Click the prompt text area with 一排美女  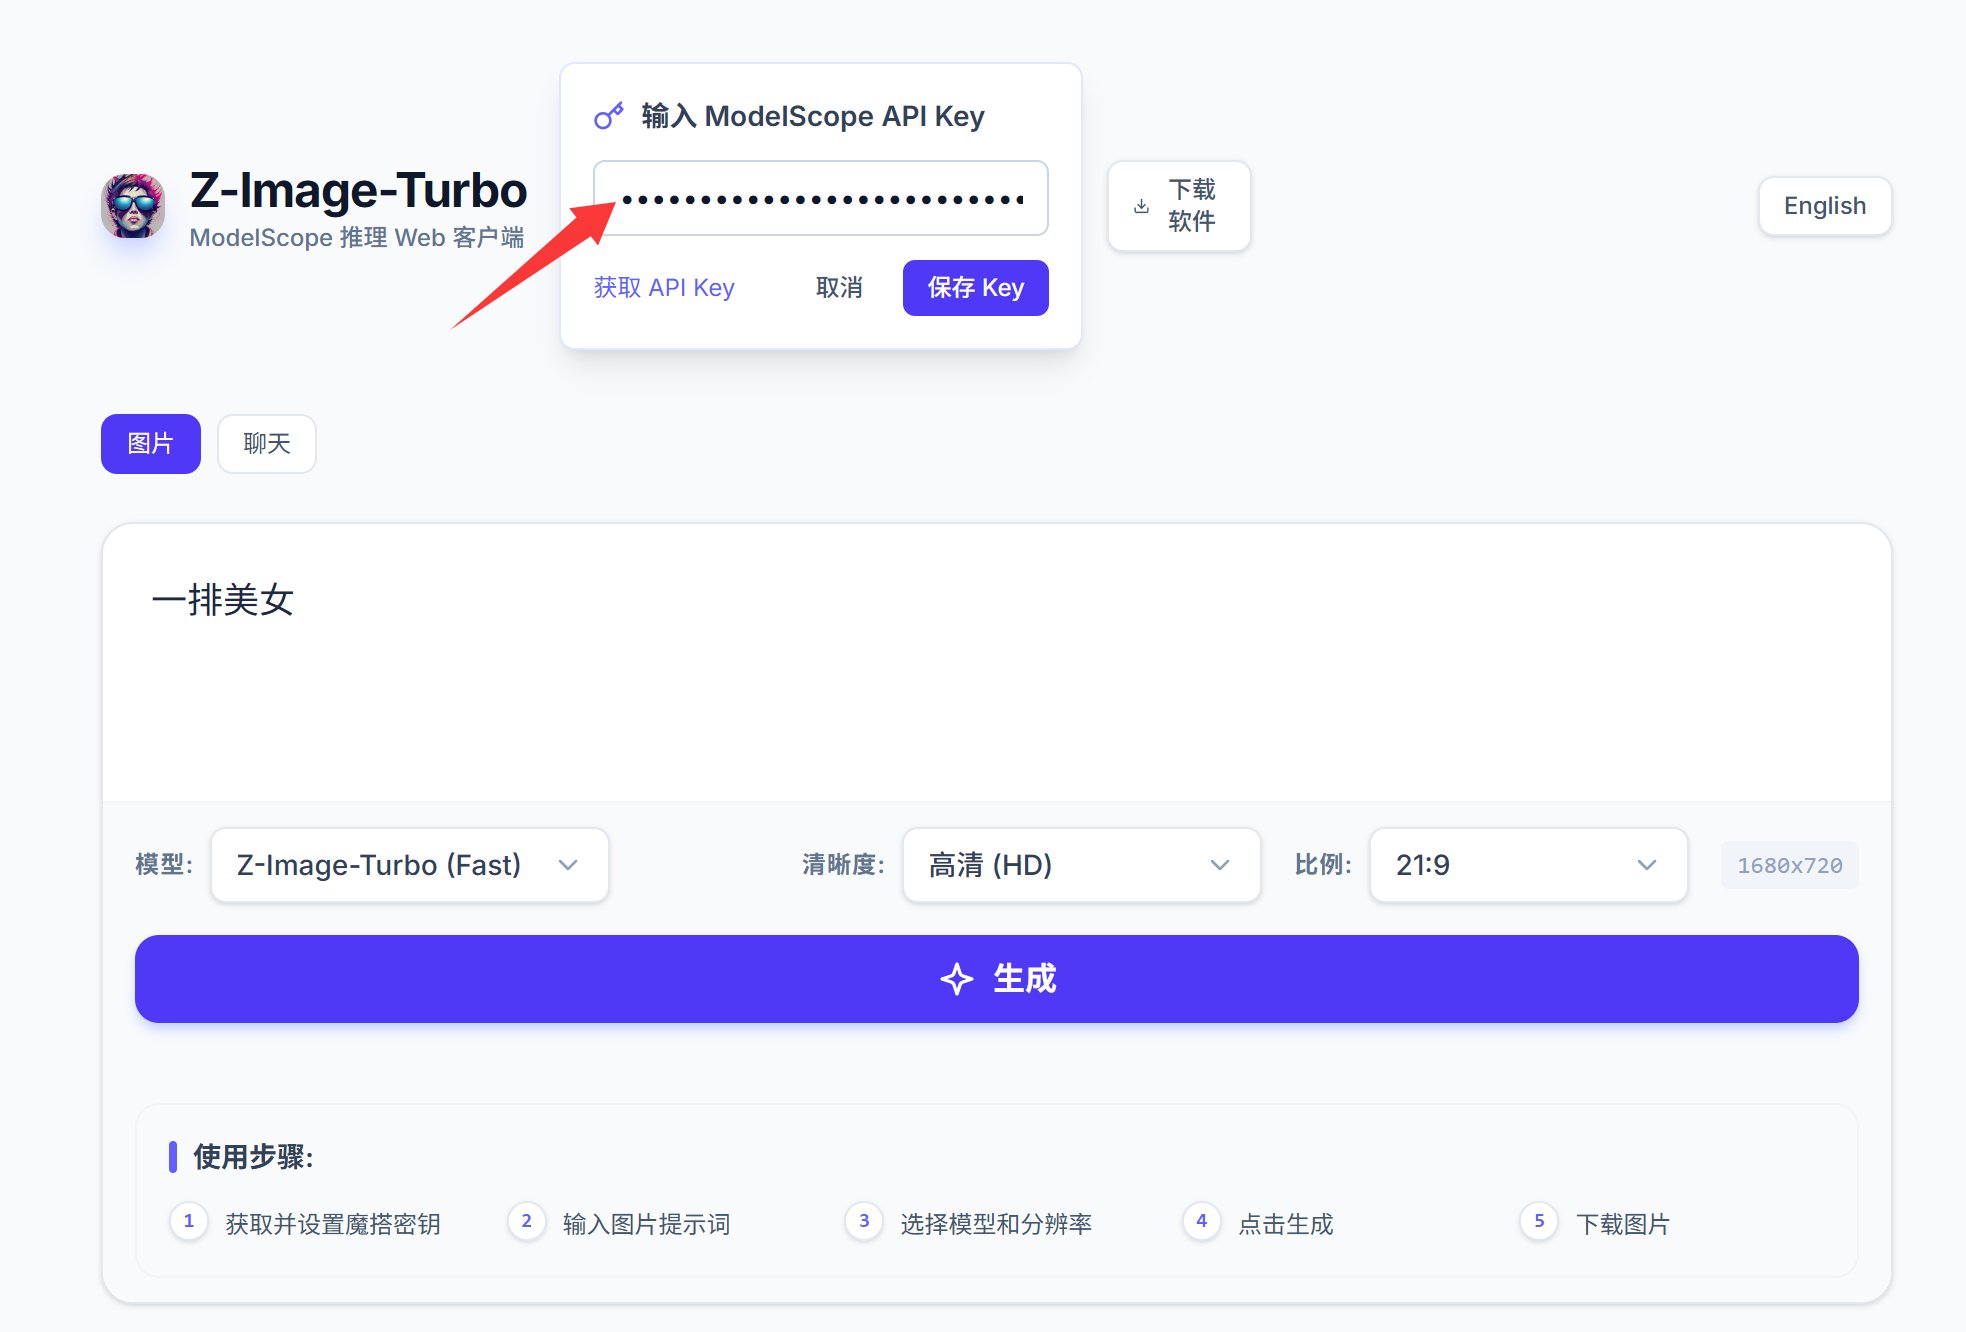(996, 662)
